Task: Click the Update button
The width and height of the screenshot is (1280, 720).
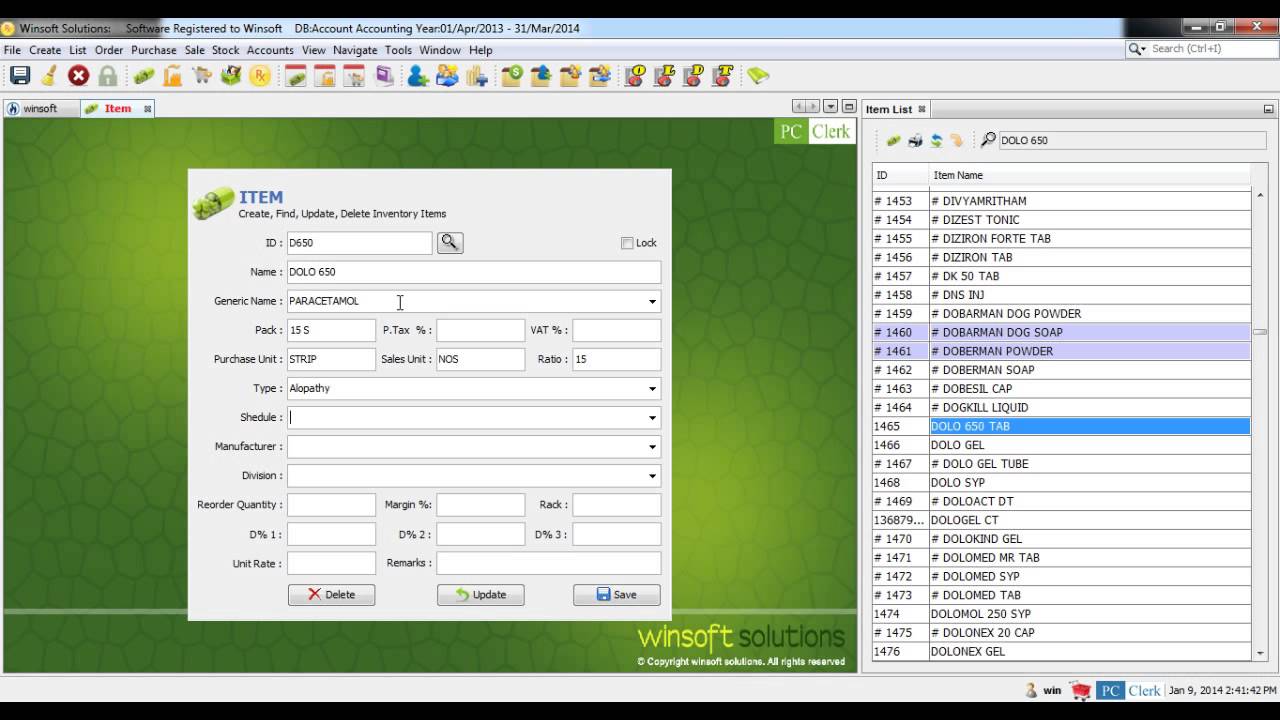Action: (480, 594)
